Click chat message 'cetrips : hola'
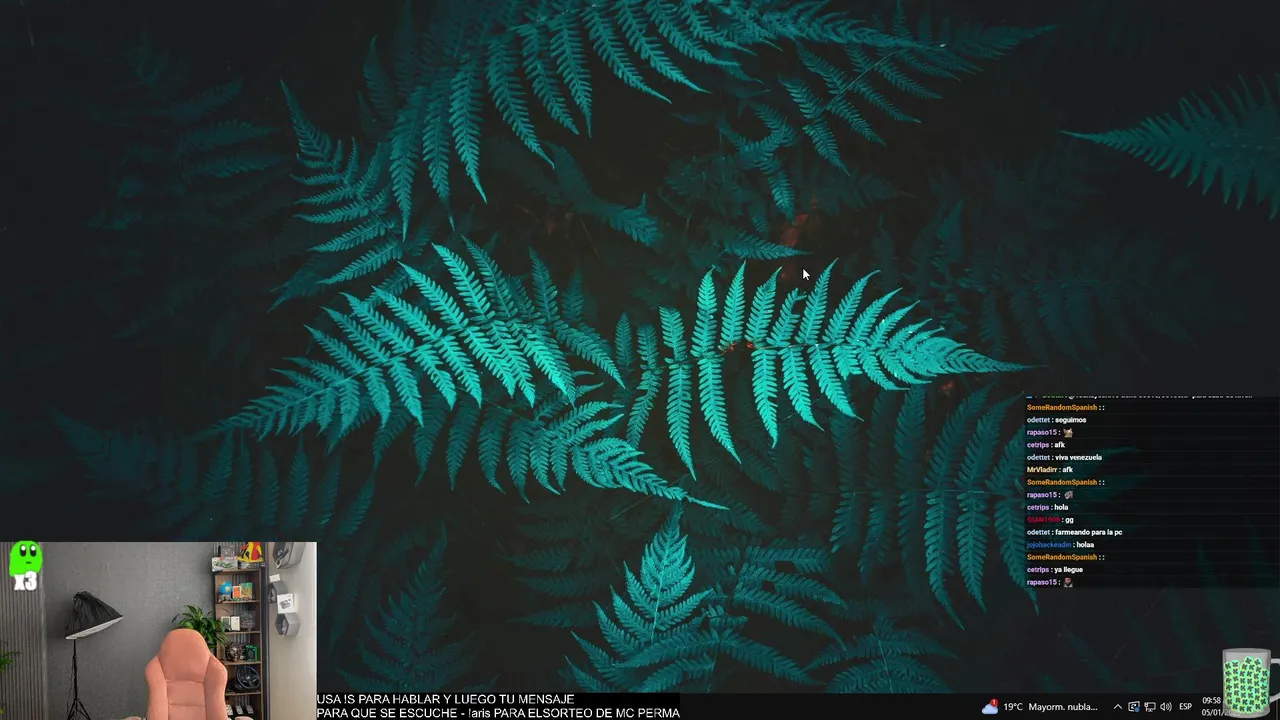 (x=1048, y=507)
